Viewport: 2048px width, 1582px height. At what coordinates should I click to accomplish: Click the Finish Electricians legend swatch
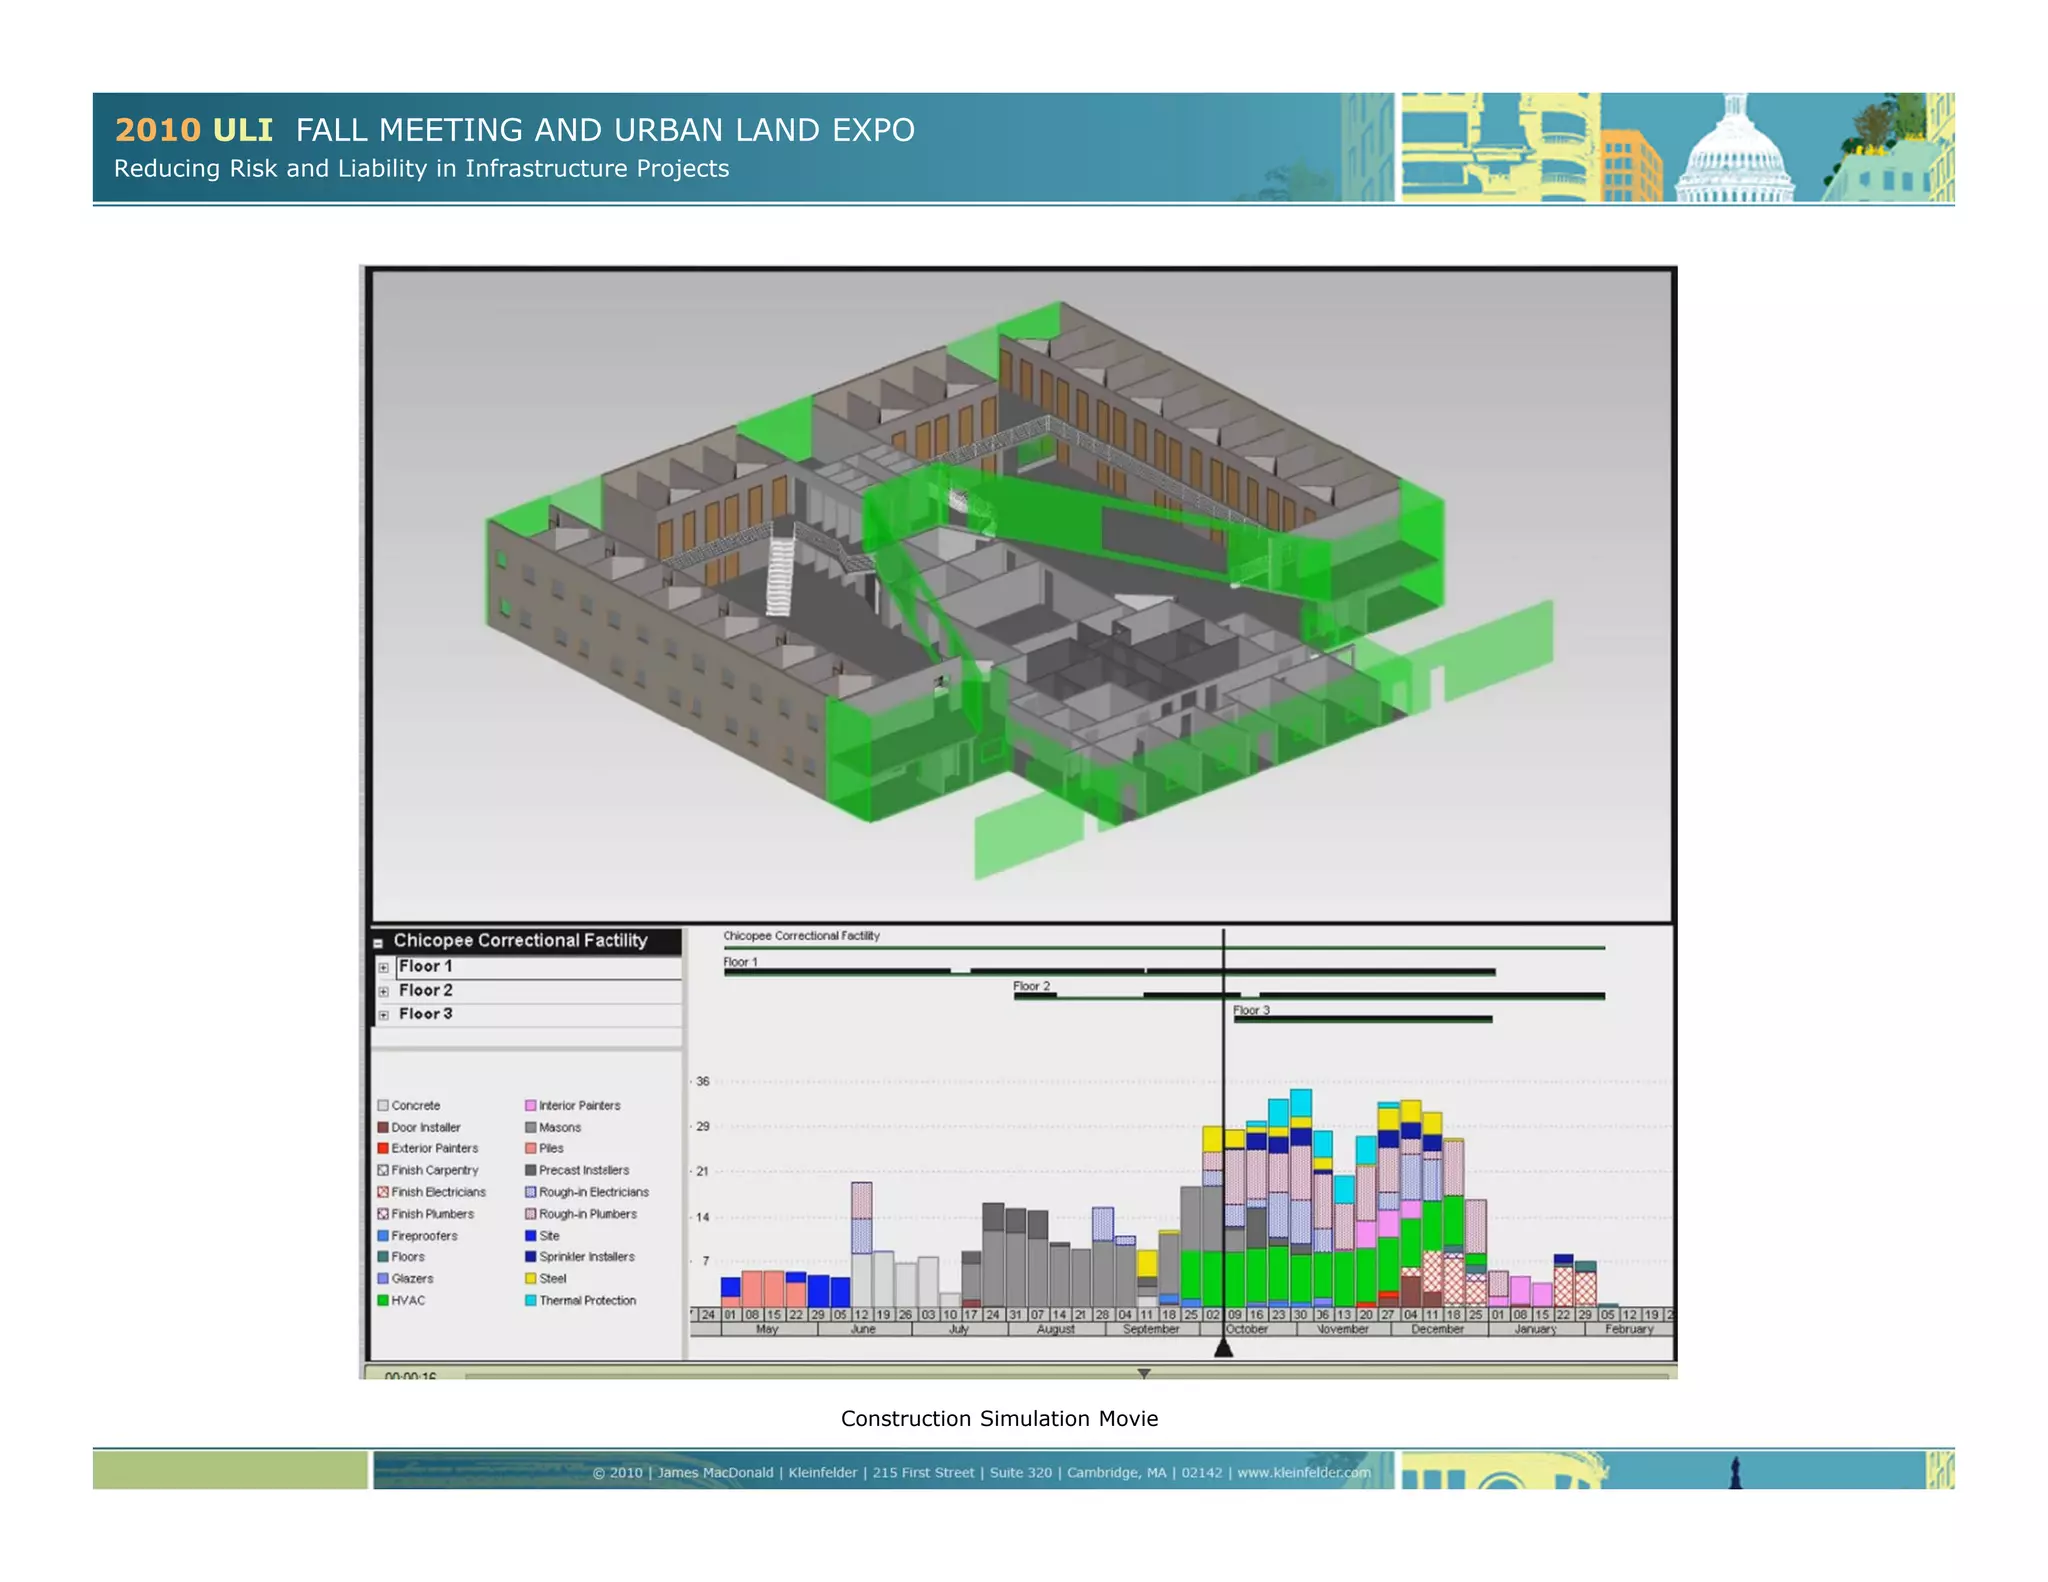pos(383,1193)
